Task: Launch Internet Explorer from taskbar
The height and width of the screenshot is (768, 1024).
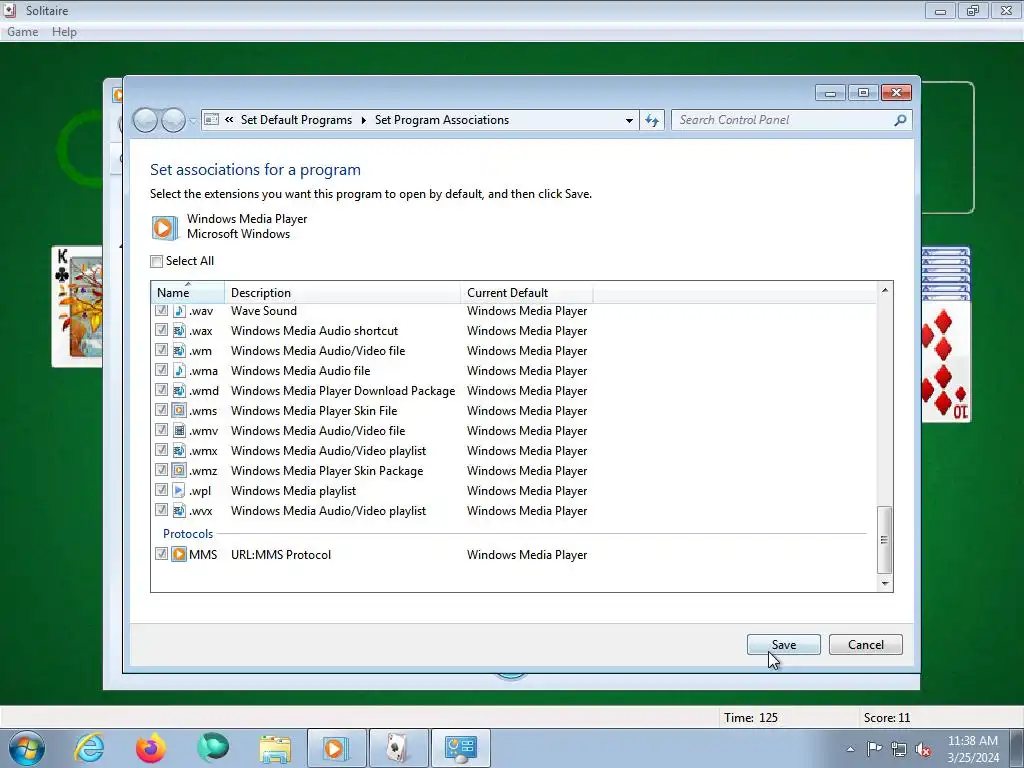Action: click(x=89, y=748)
